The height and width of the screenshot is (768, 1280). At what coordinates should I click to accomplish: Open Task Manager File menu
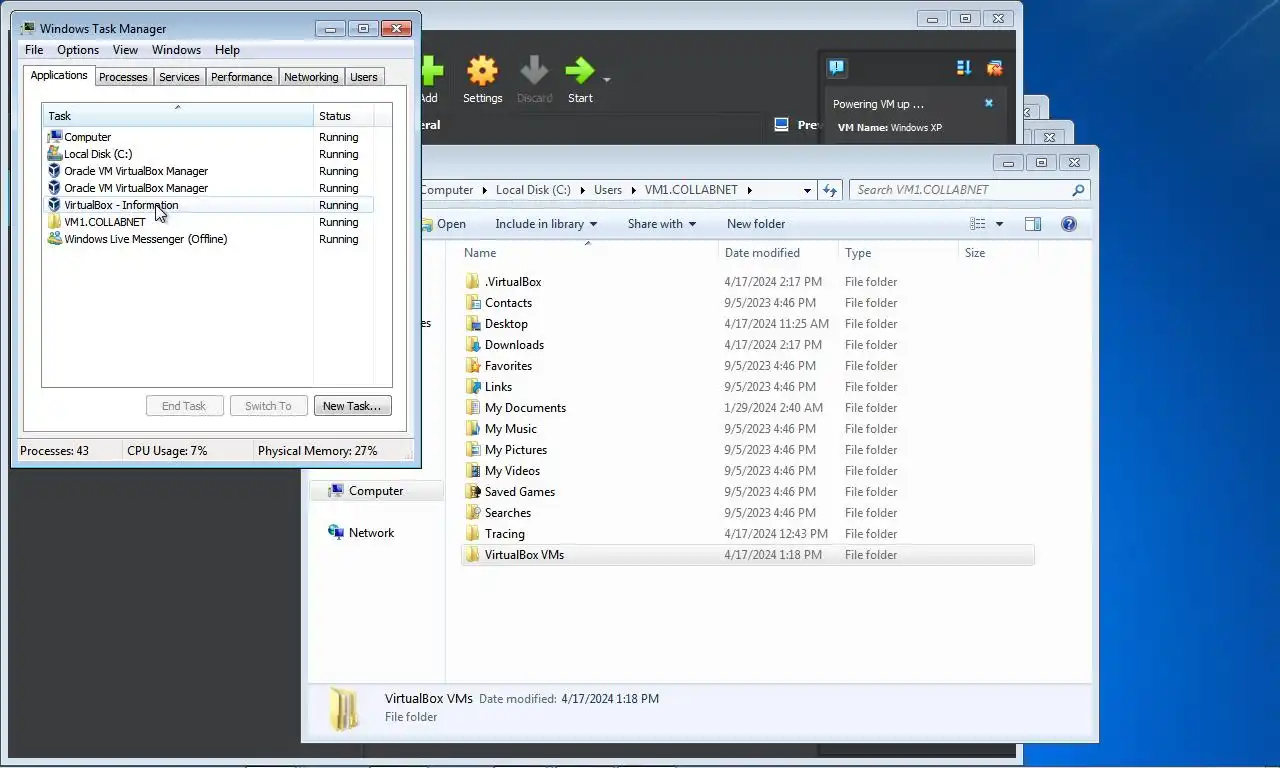(34, 50)
